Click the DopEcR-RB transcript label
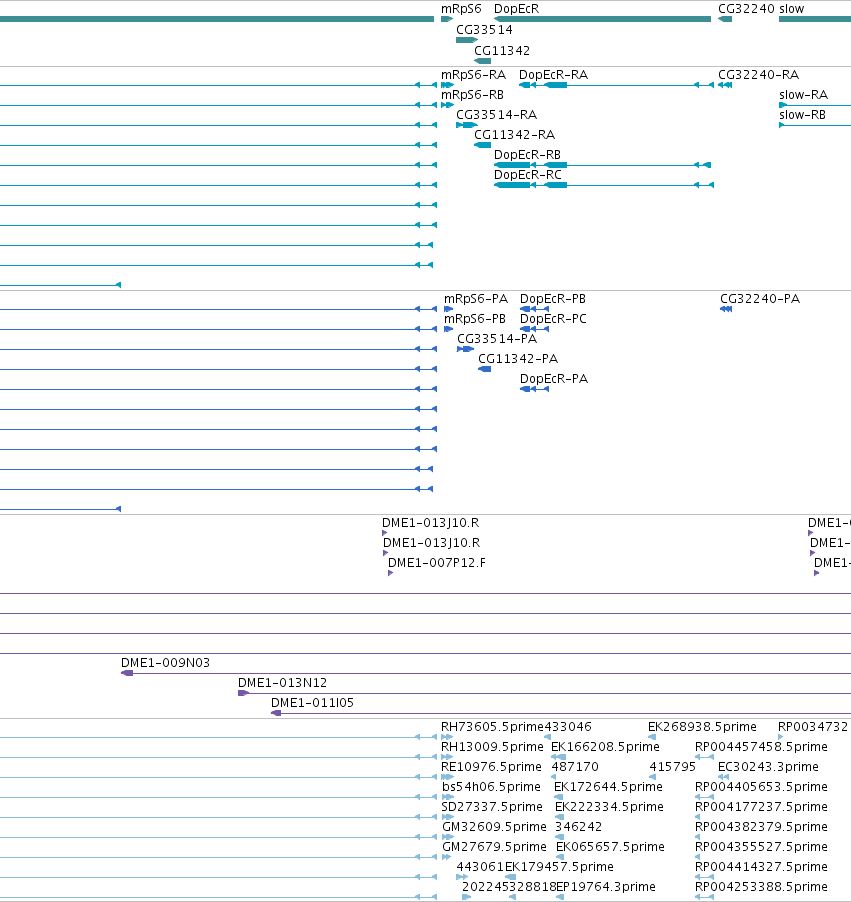This screenshot has width=851, height=902. (x=528, y=155)
